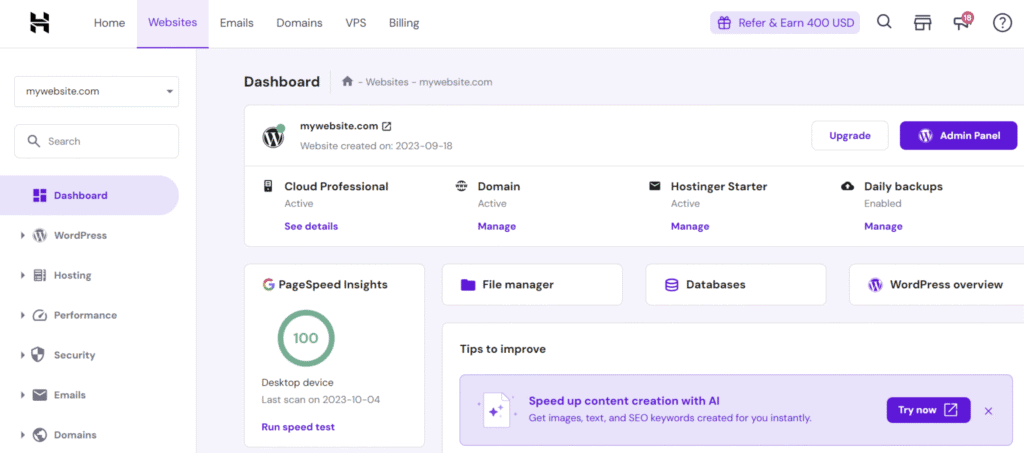Click the PageSpeed score 100 gauge
The image size is (1024, 453).
305,338
